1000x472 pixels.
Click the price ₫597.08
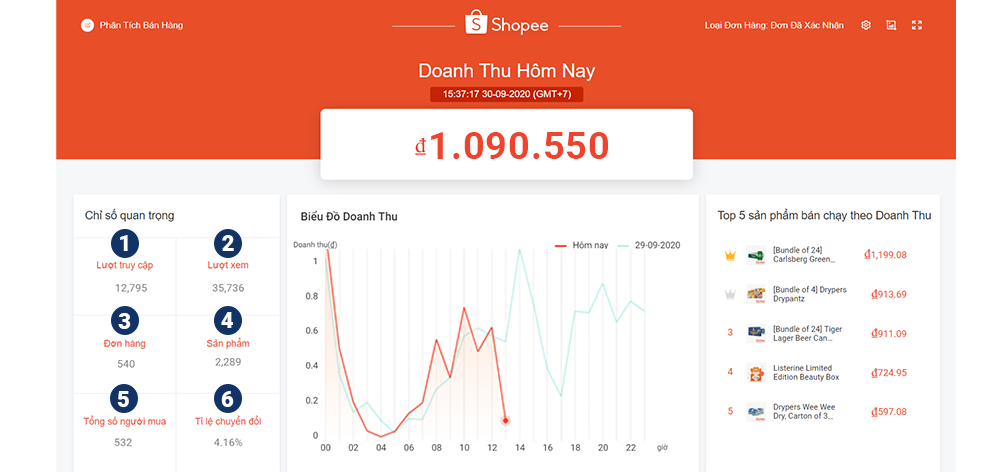pyautogui.click(x=889, y=411)
